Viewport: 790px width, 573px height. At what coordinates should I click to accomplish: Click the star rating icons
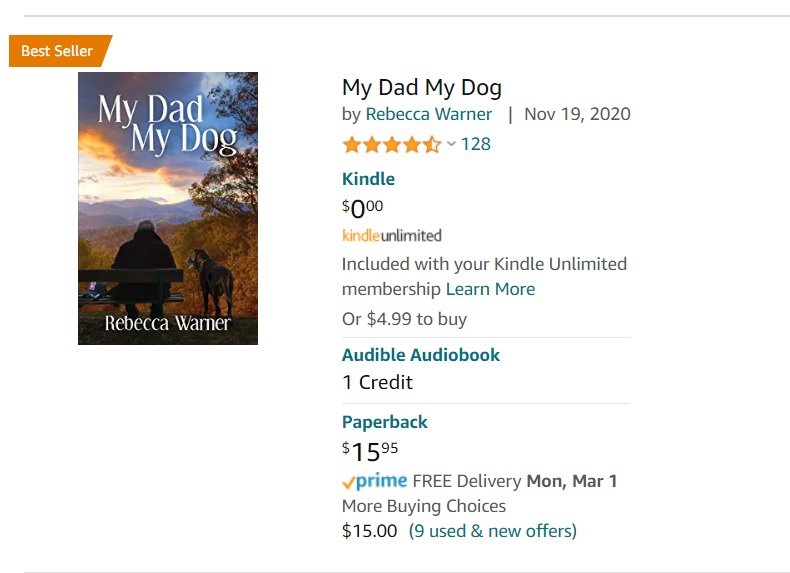(391, 144)
